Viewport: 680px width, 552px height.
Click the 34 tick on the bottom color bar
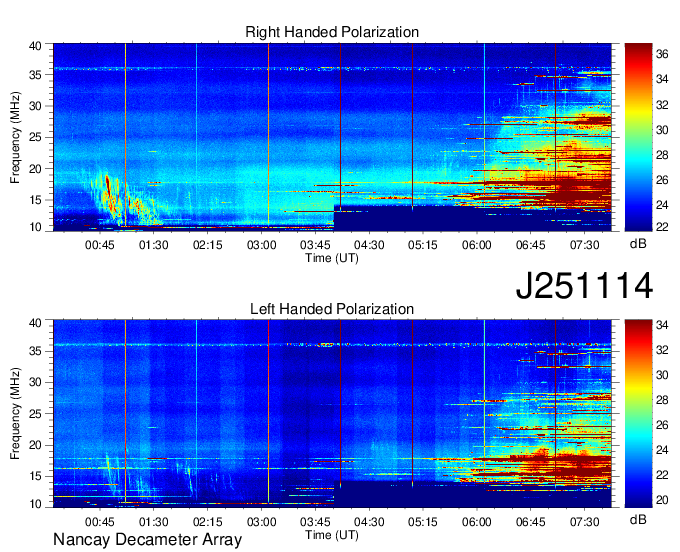click(661, 326)
